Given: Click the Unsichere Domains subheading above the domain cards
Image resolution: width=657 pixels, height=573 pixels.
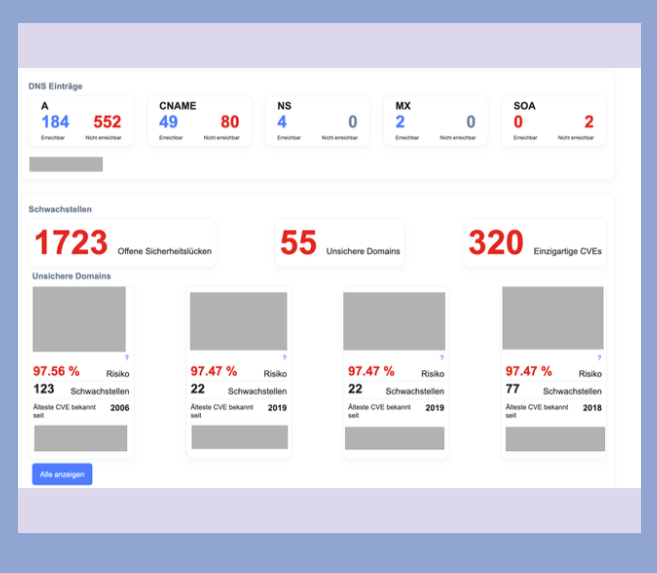Looking at the screenshot, I should click(72, 276).
